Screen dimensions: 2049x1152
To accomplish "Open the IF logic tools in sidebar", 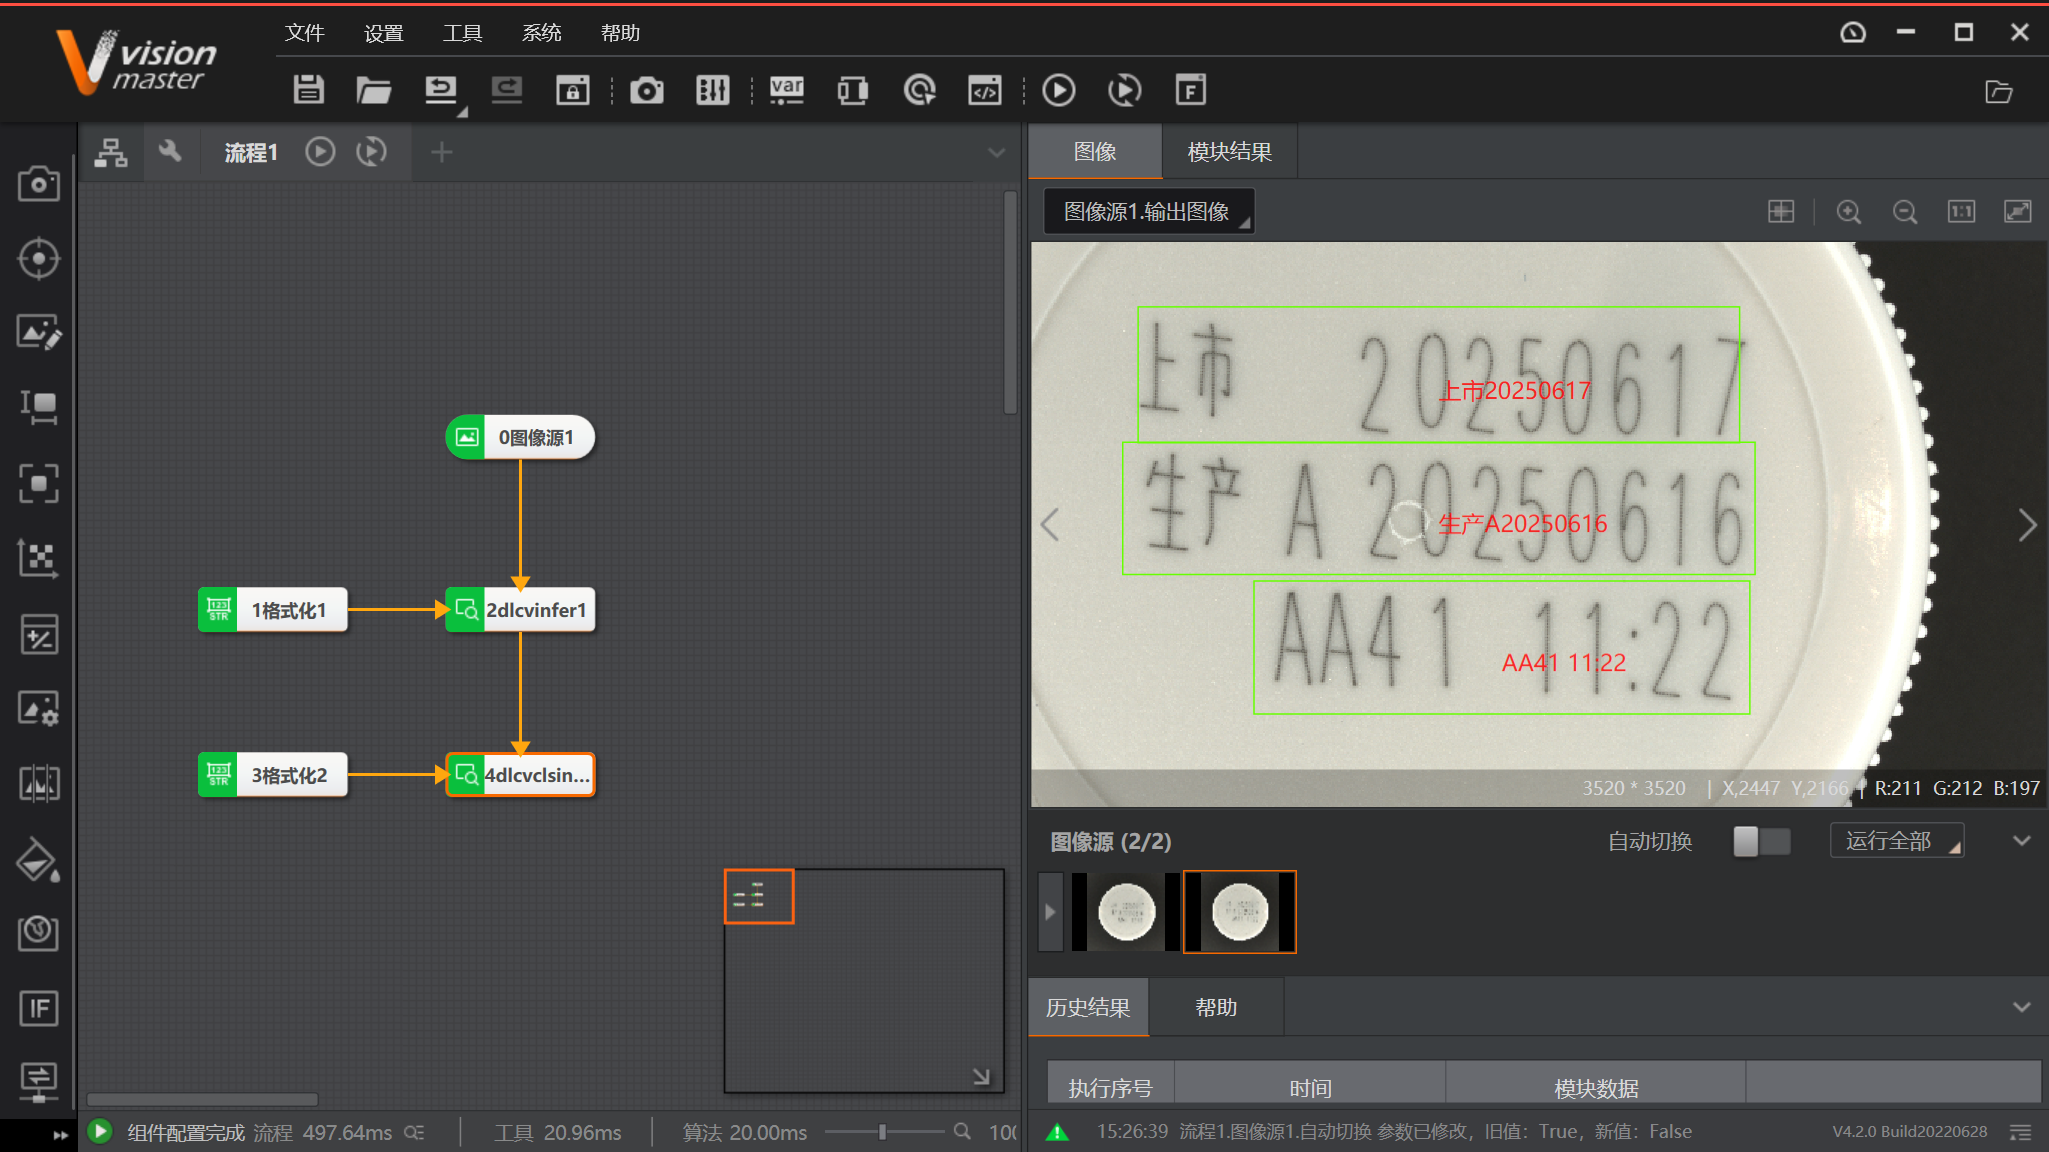I will [38, 1008].
